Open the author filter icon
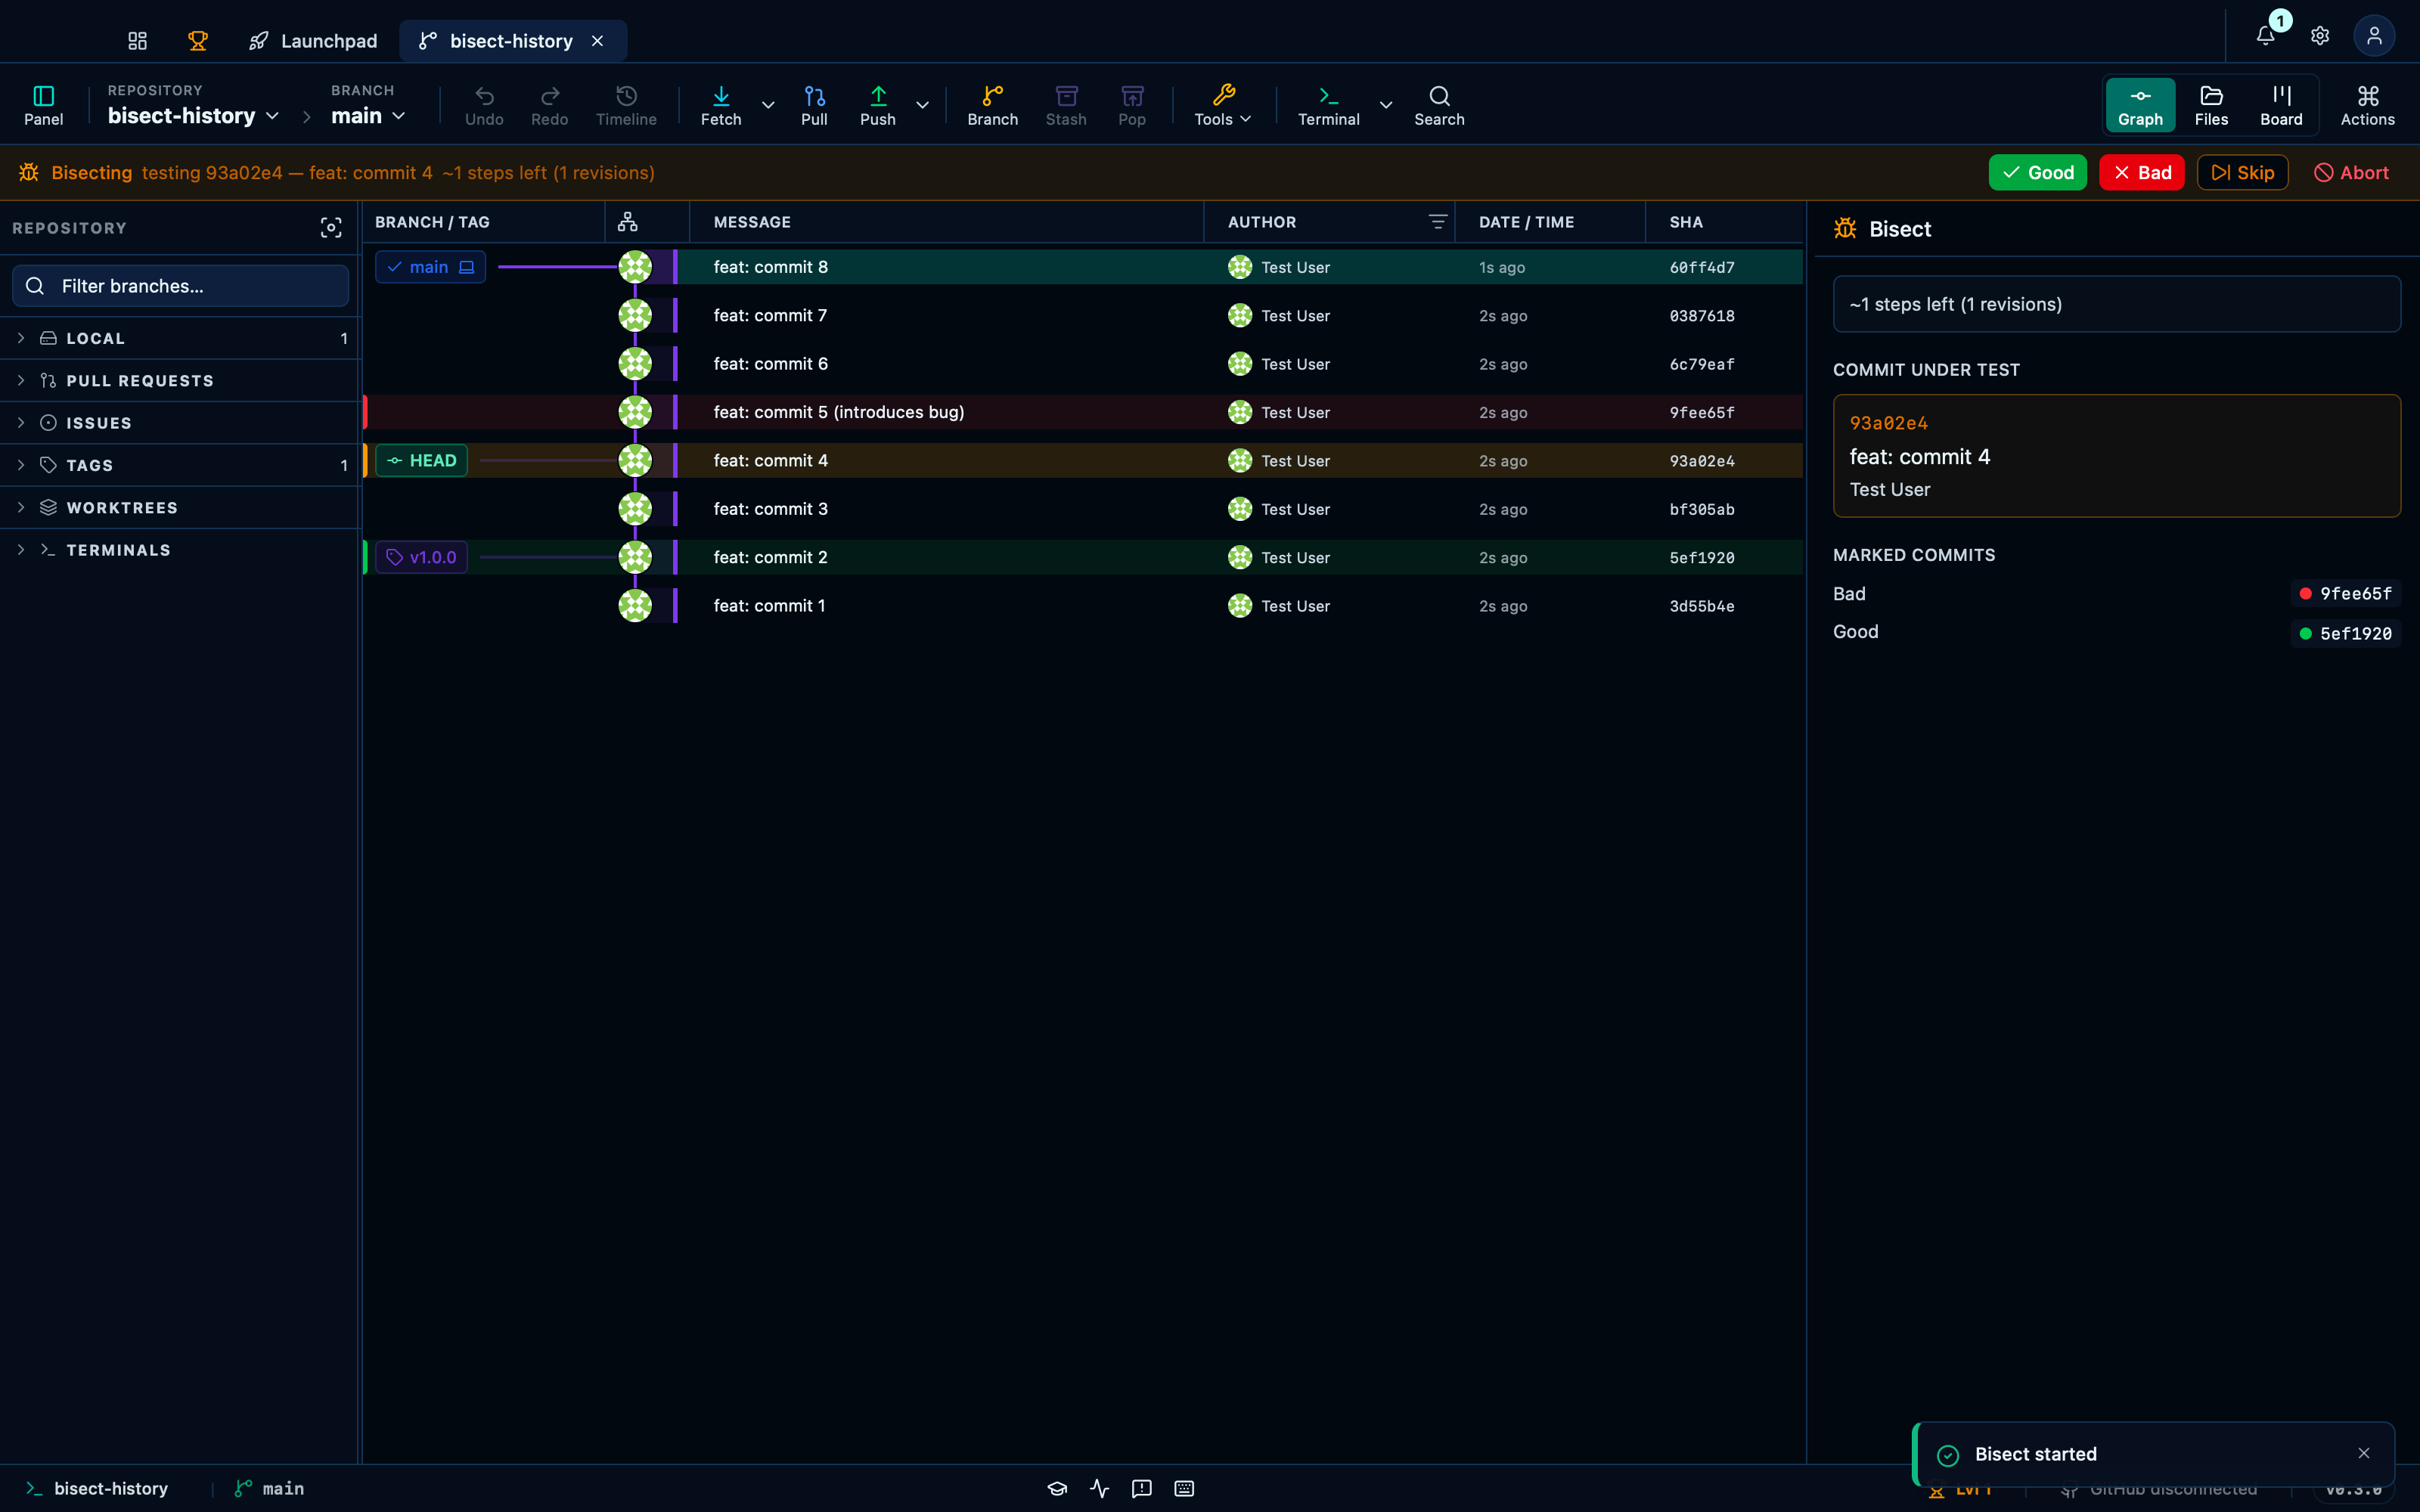This screenshot has width=2420, height=1512. pyautogui.click(x=1437, y=222)
